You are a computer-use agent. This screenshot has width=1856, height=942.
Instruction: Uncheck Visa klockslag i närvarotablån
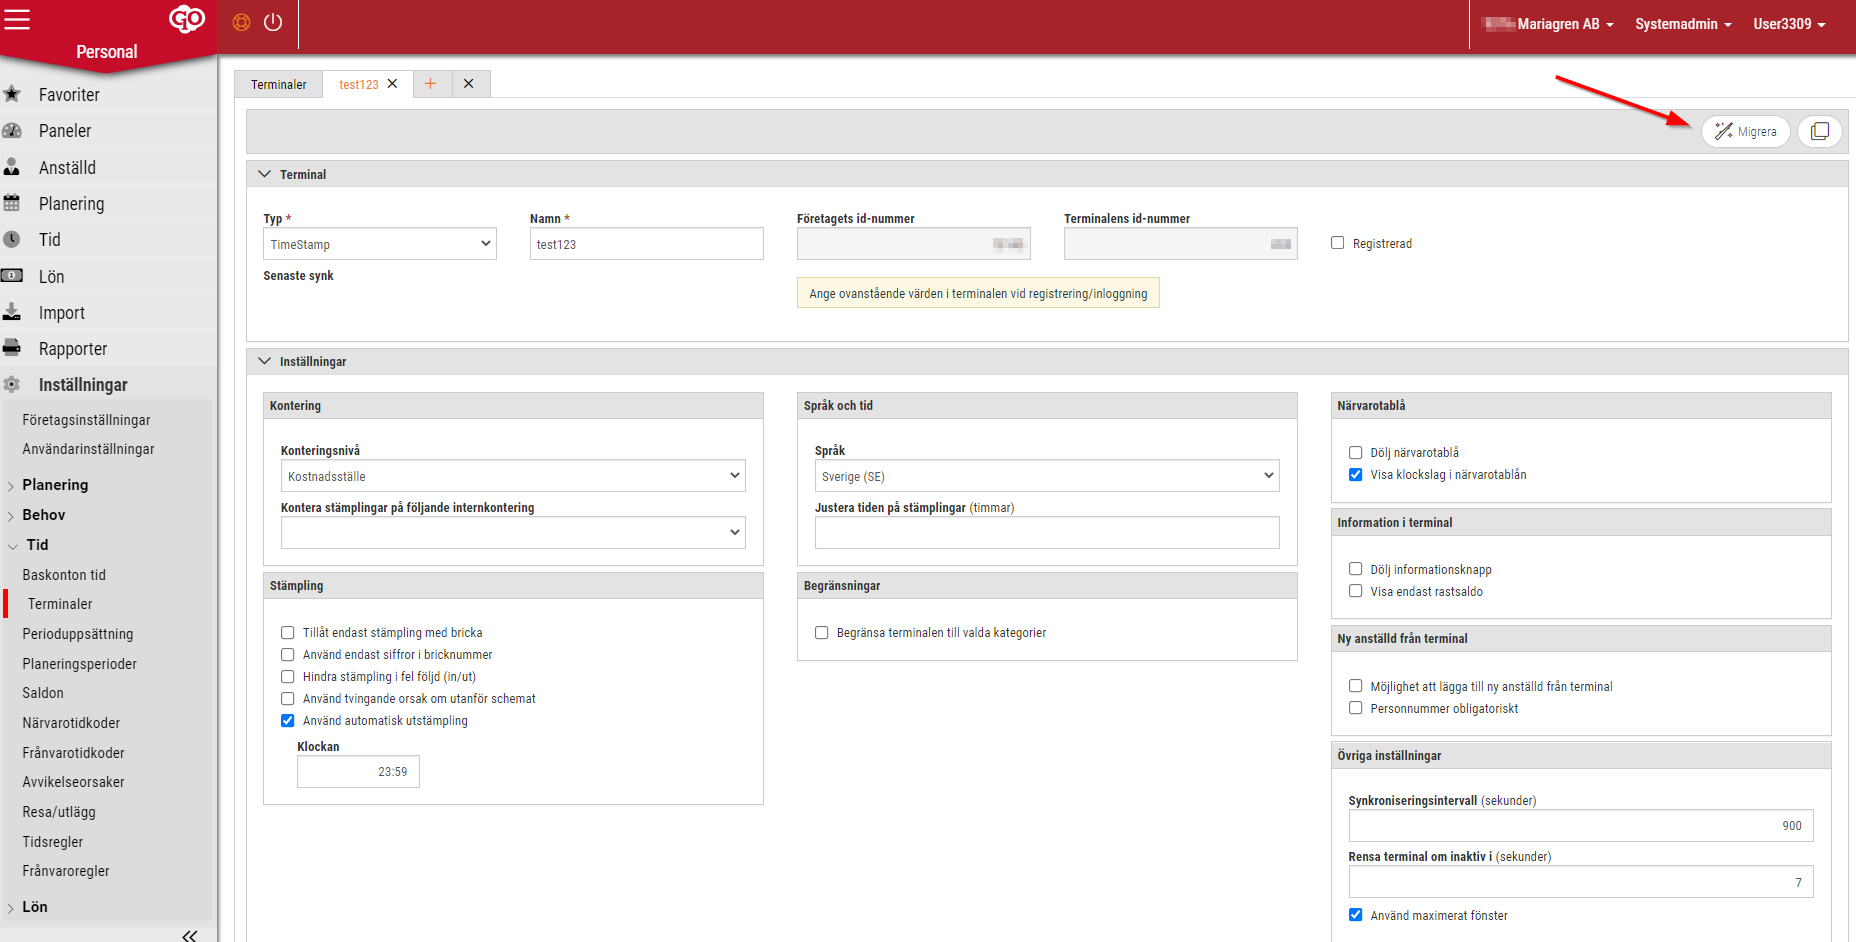point(1355,475)
